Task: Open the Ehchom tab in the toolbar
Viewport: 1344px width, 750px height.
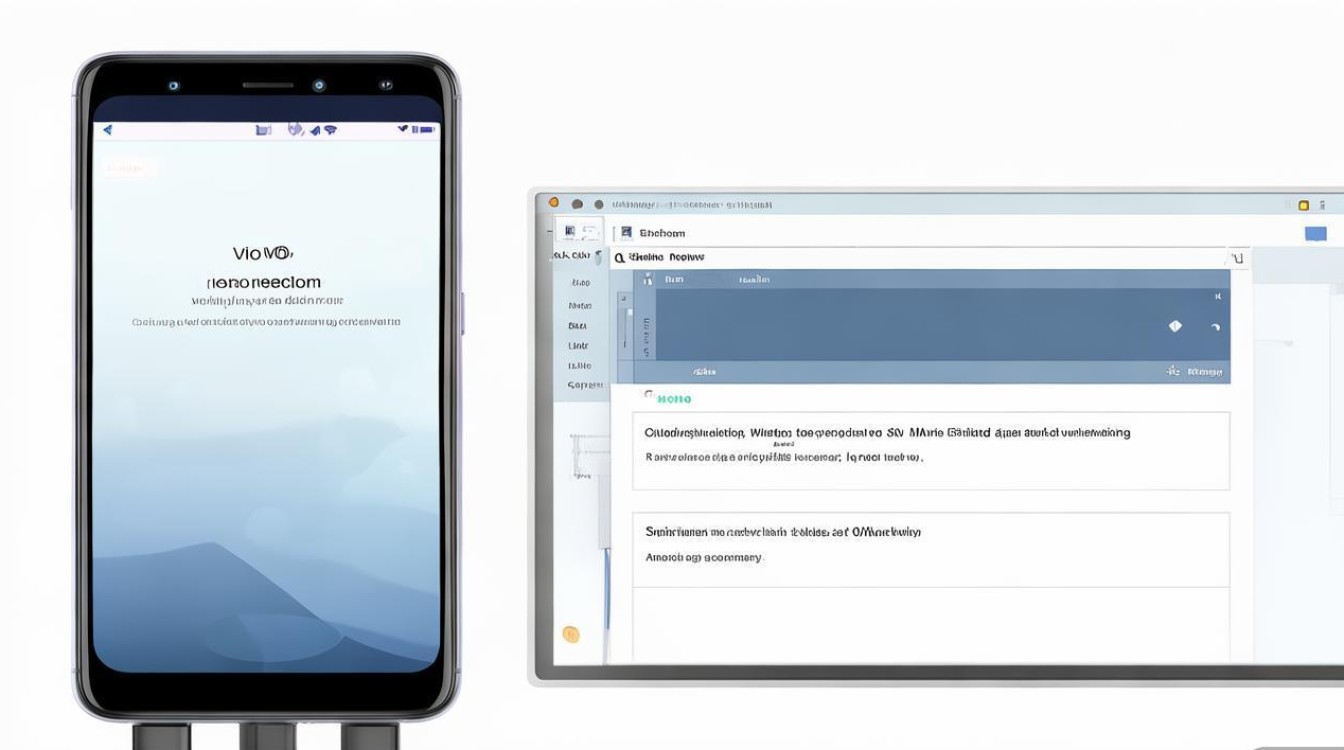Action: point(662,233)
